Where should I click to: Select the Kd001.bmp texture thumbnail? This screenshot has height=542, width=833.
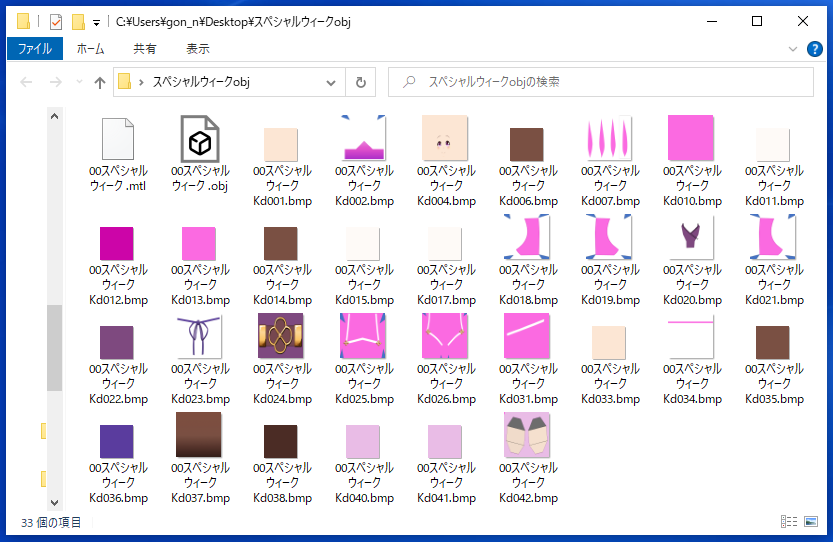point(281,144)
